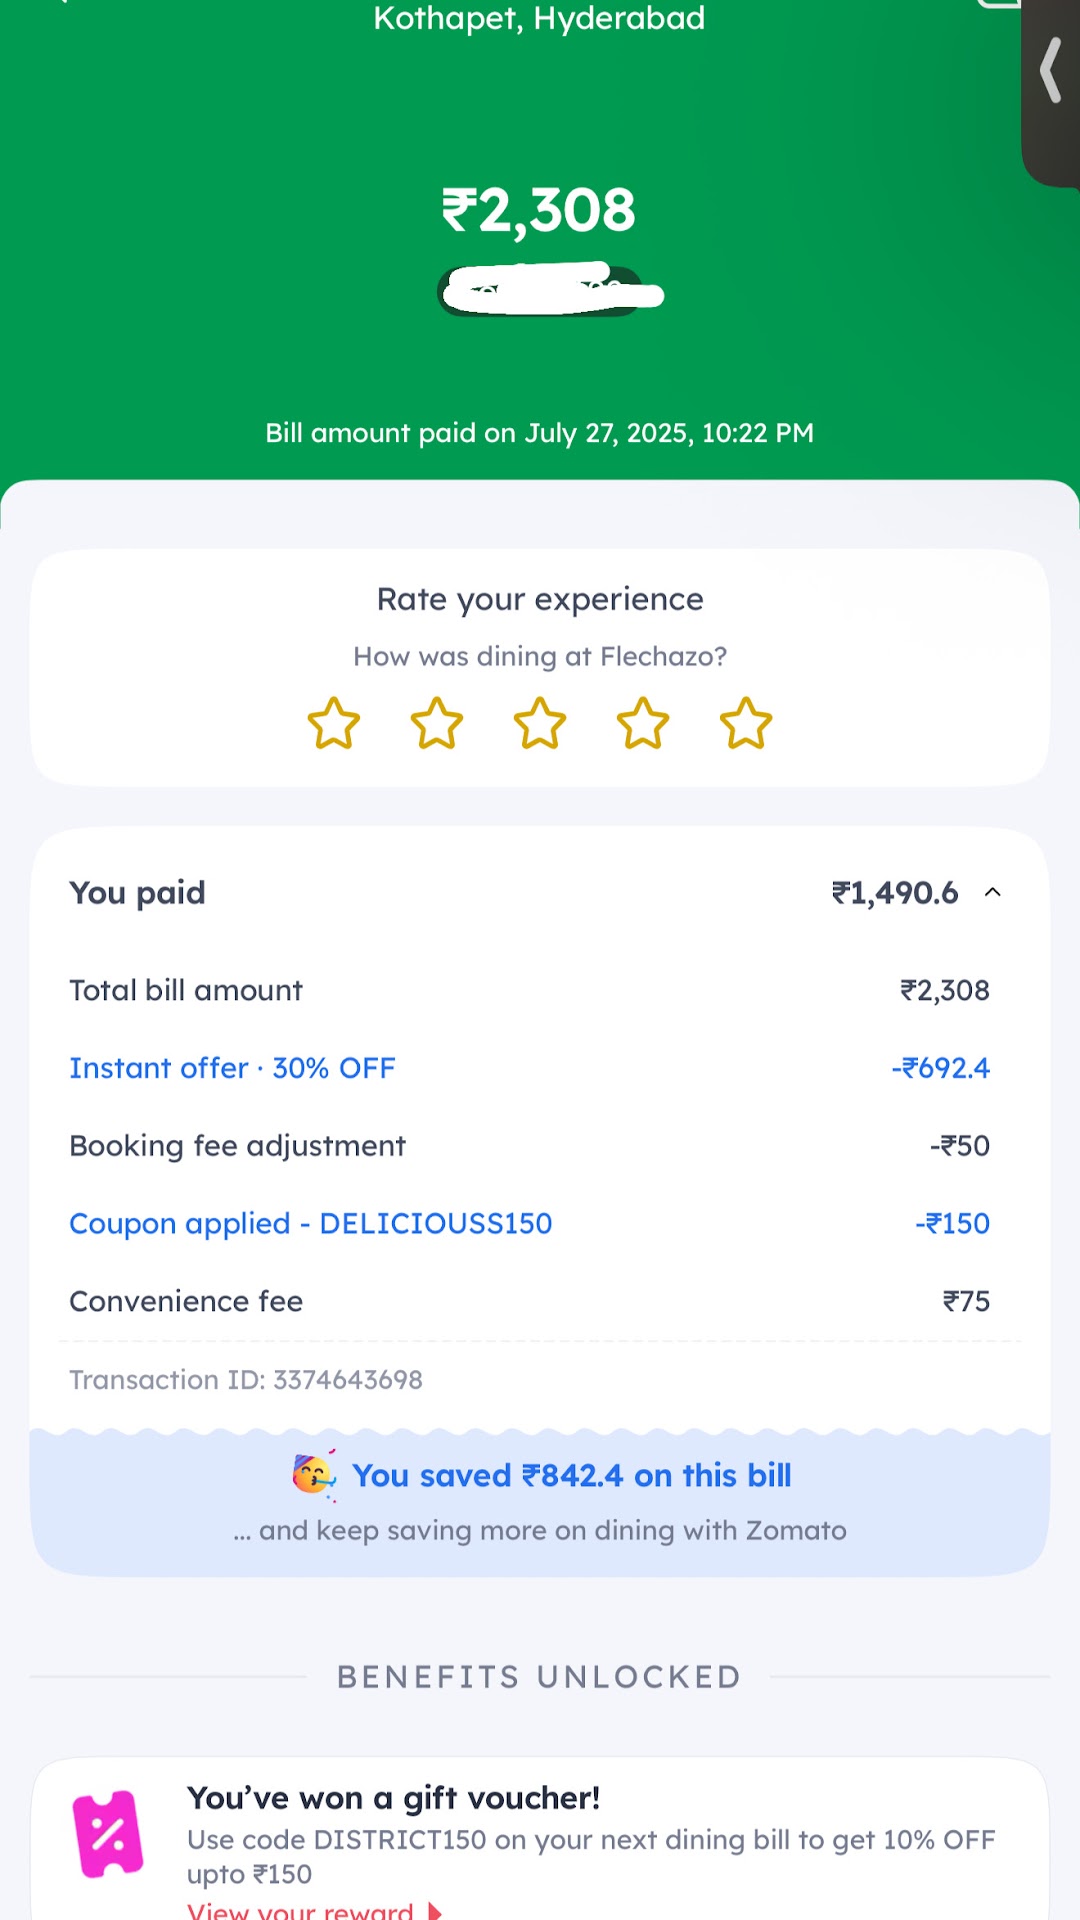The width and height of the screenshot is (1080, 1920).
Task: Tap the ₹1,490.6 paid amount
Action: [895, 892]
